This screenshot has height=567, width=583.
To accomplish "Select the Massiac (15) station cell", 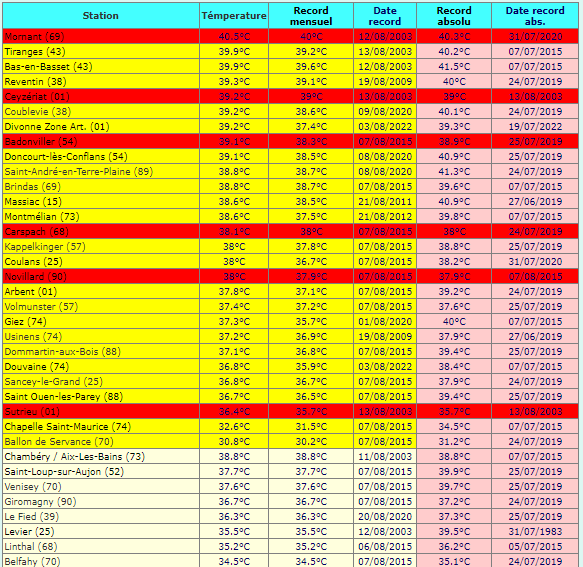I will click(x=101, y=202).
